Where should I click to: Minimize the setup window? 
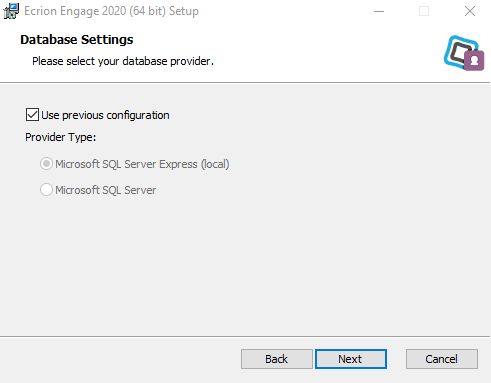[379, 11]
